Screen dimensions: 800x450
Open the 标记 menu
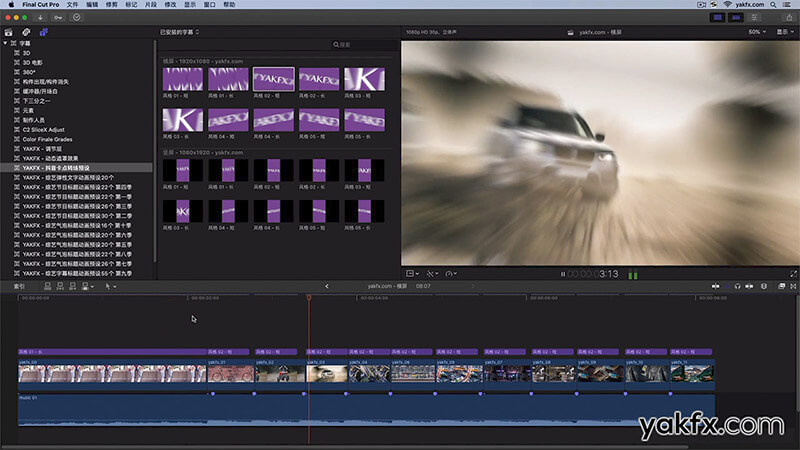pyautogui.click(x=131, y=5)
